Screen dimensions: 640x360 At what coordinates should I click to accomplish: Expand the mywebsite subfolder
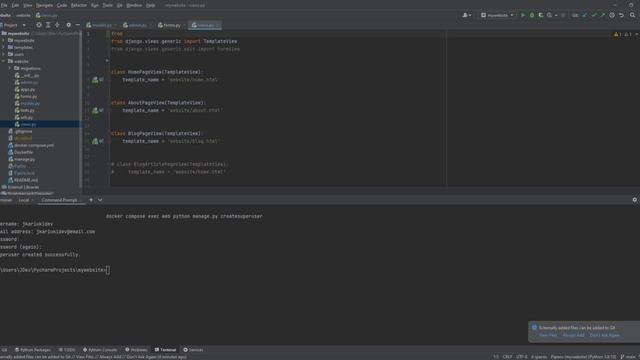[x=4, y=40]
